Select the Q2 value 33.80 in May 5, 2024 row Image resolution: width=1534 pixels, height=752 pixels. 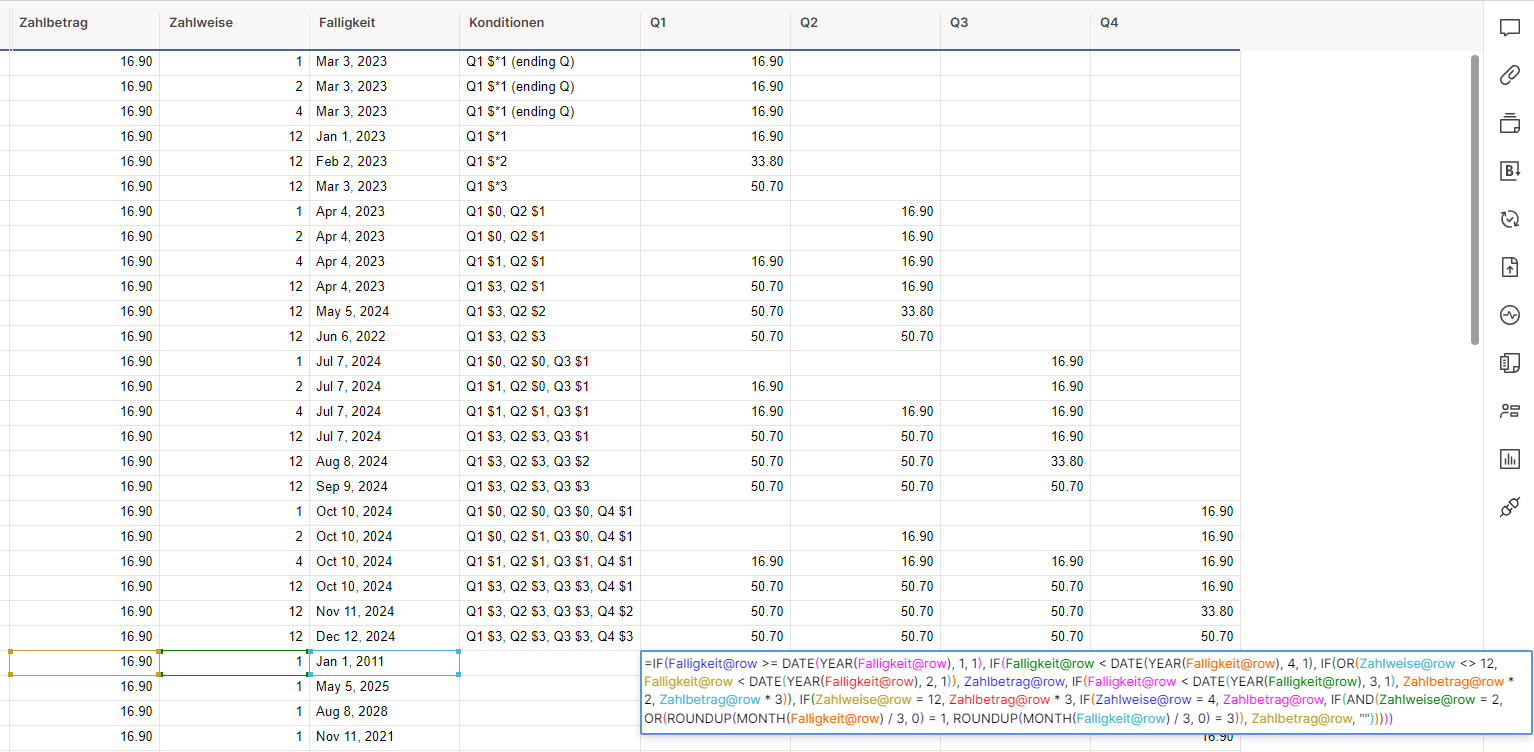865,311
